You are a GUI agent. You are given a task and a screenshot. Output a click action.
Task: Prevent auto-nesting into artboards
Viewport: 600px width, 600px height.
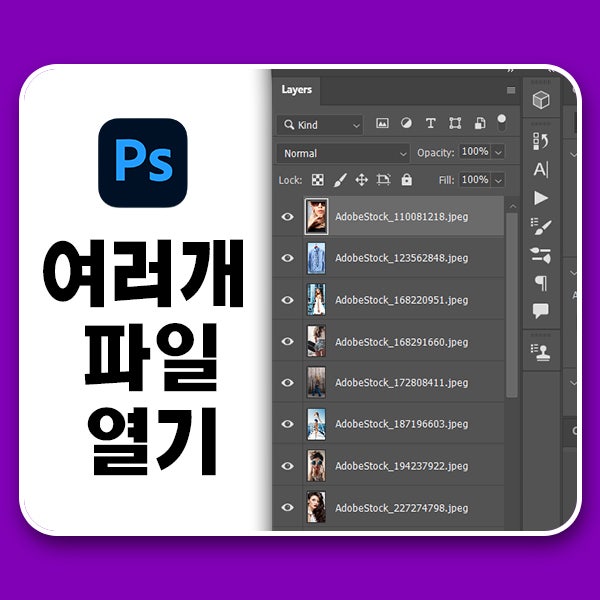383,179
